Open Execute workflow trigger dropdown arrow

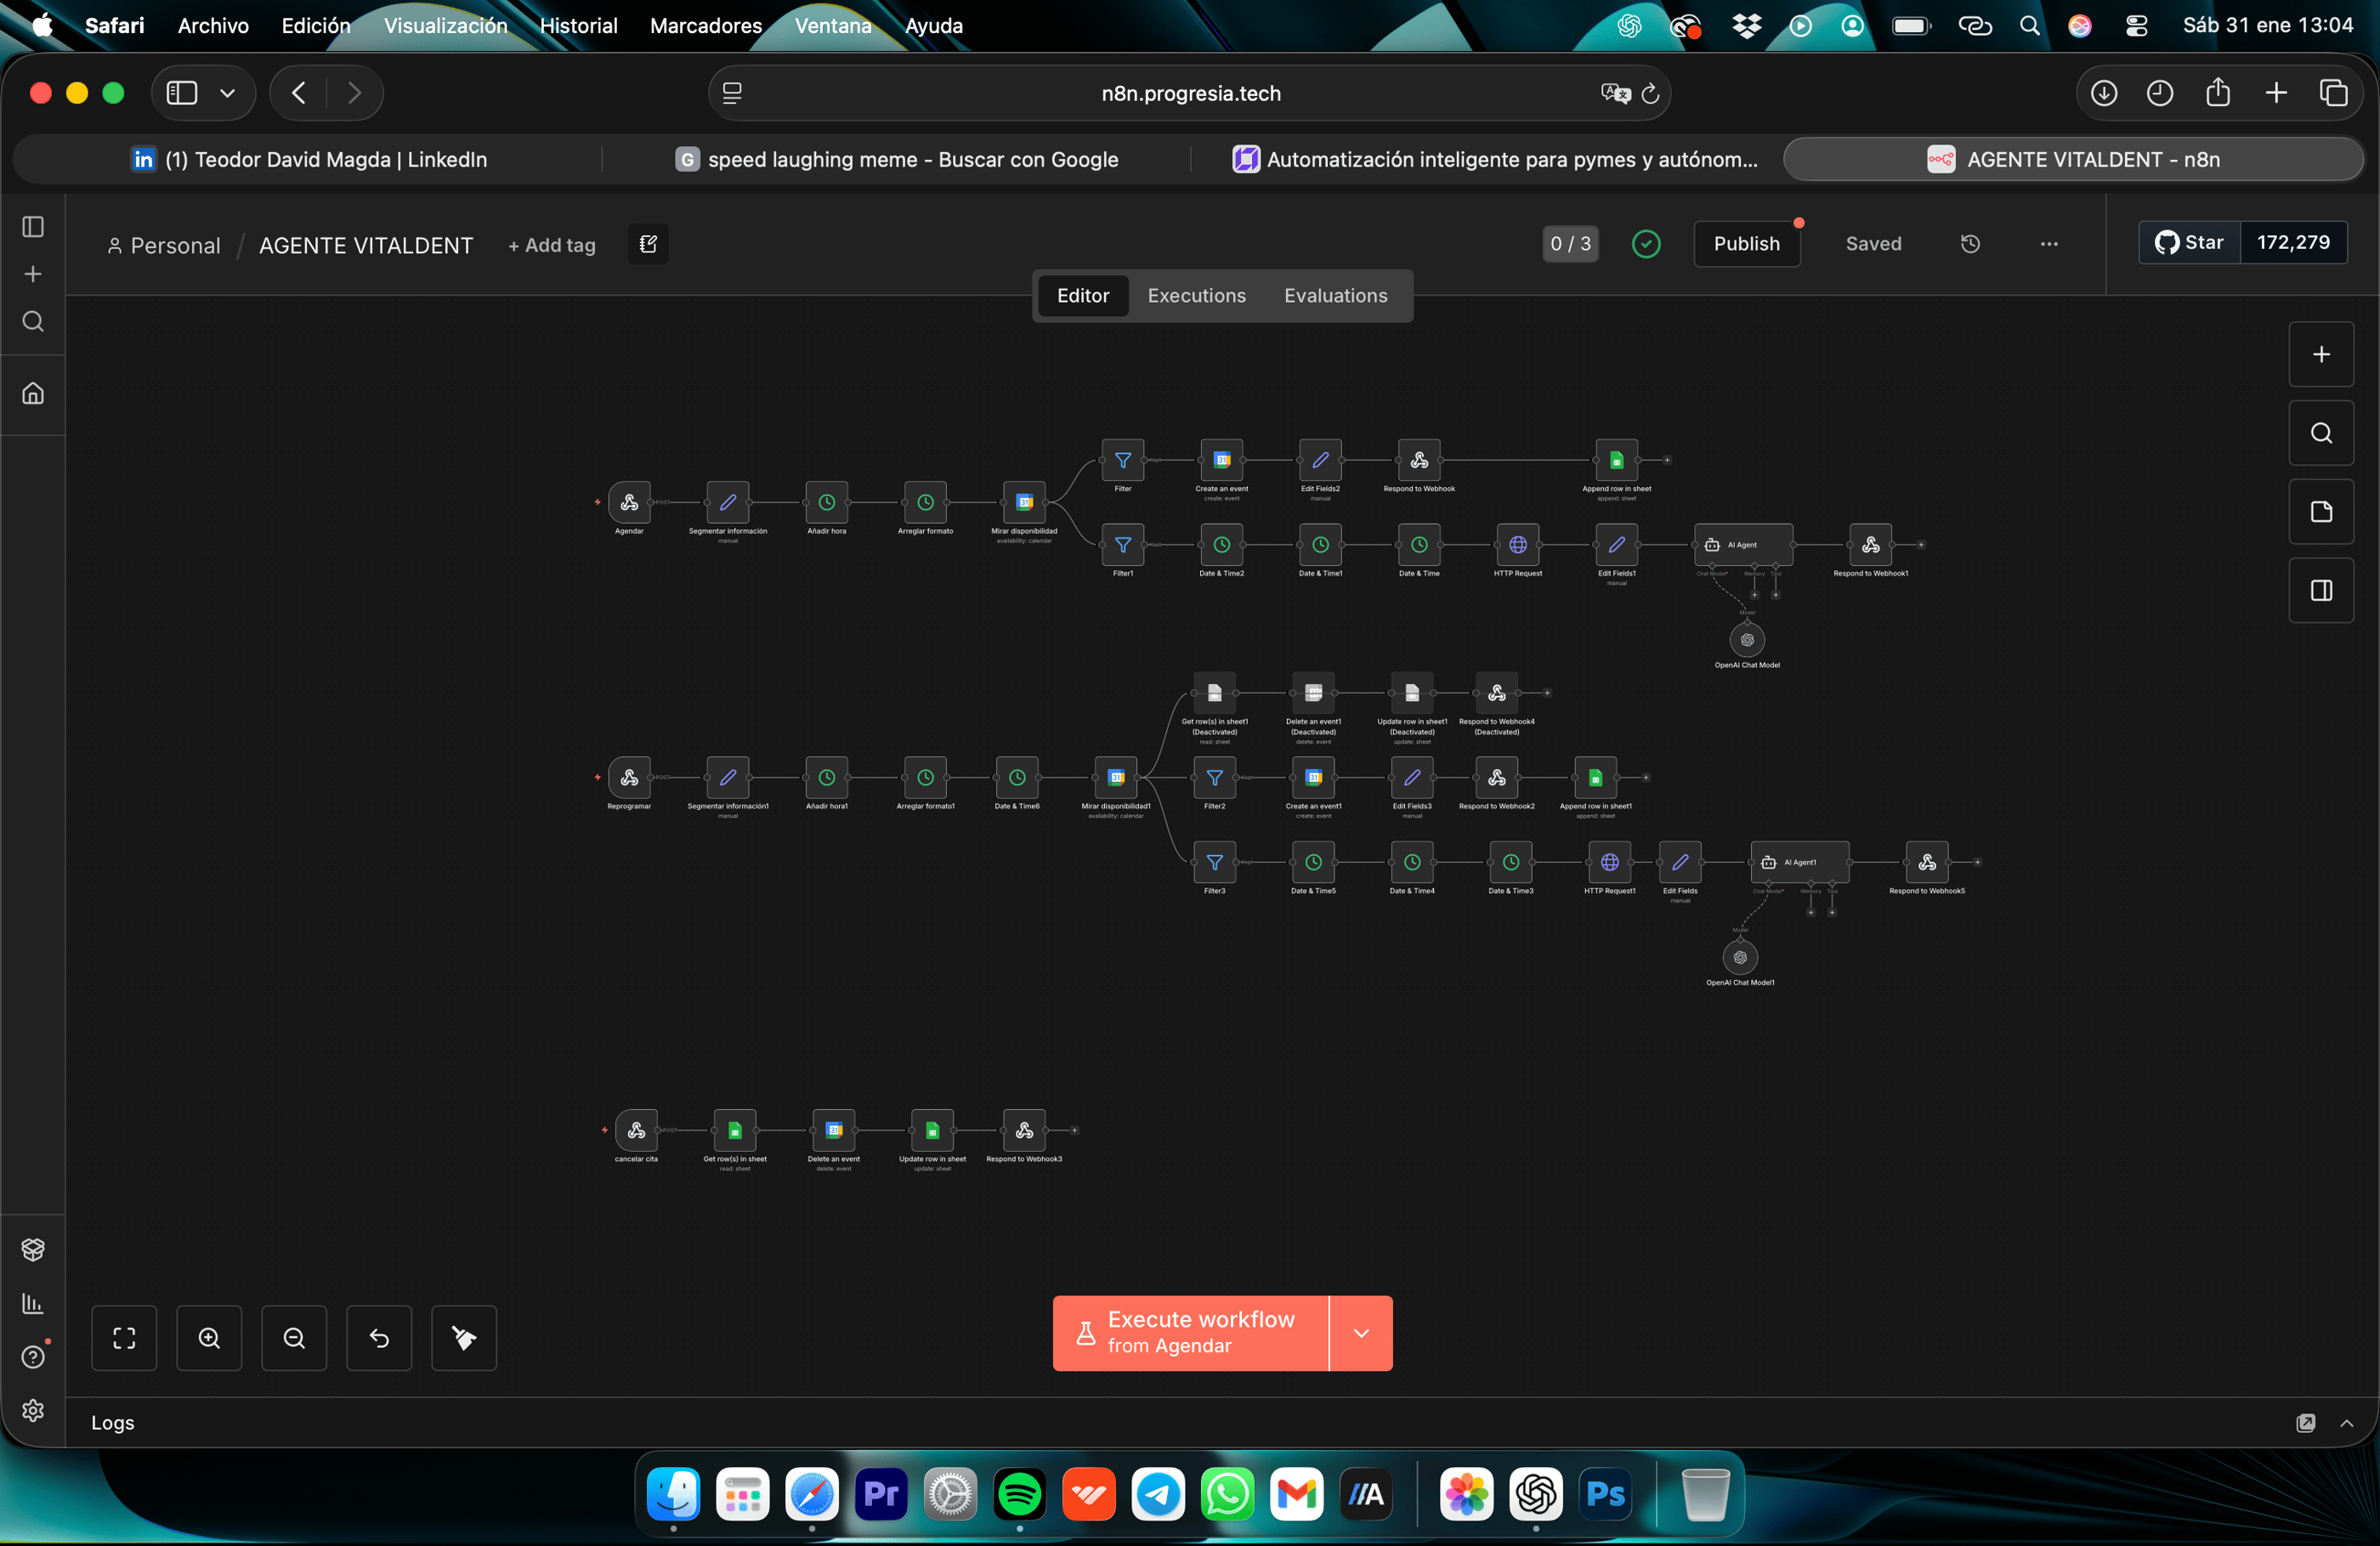1361,1333
